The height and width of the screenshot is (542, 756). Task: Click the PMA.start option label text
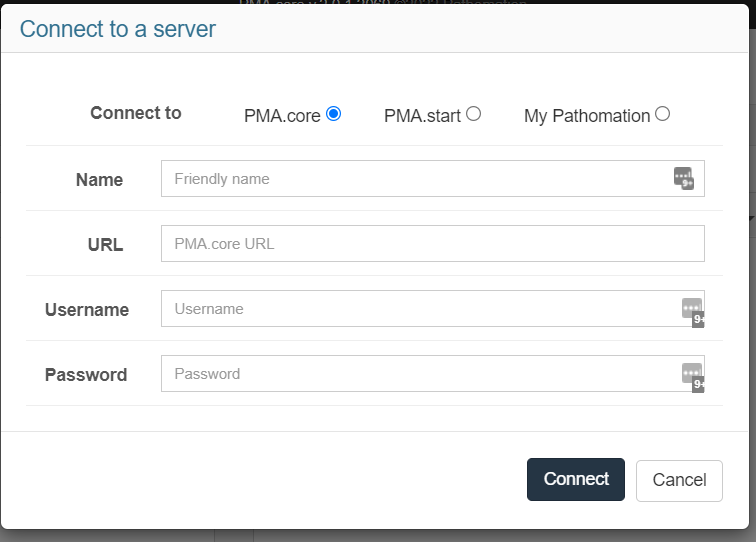click(x=422, y=116)
